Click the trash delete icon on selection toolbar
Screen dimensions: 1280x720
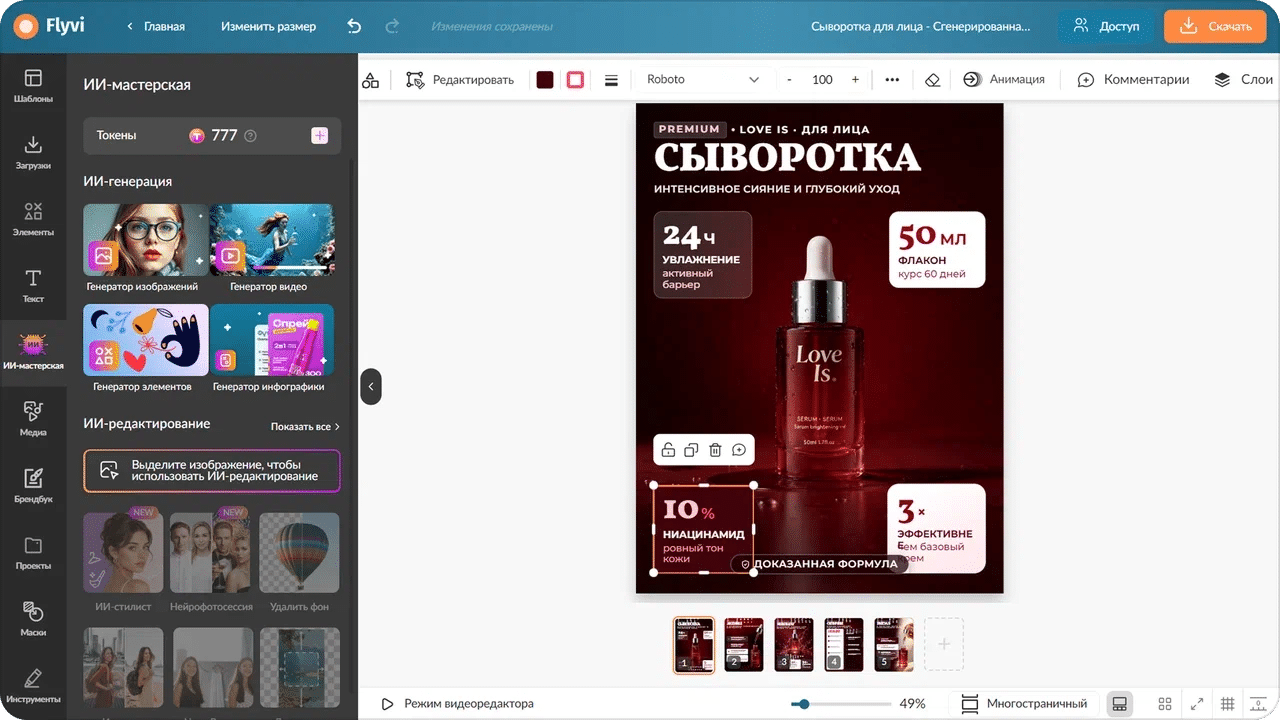(715, 450)
